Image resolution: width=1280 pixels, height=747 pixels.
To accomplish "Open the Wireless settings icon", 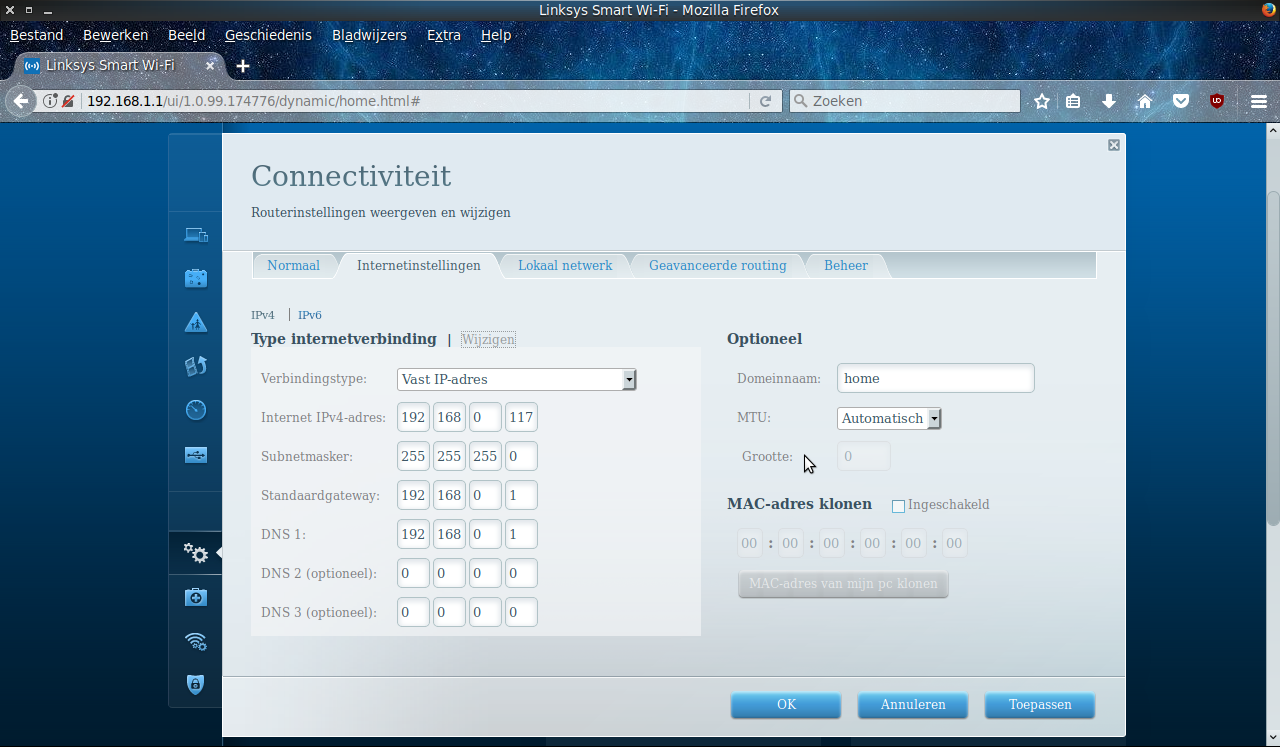I will [196, 641].
